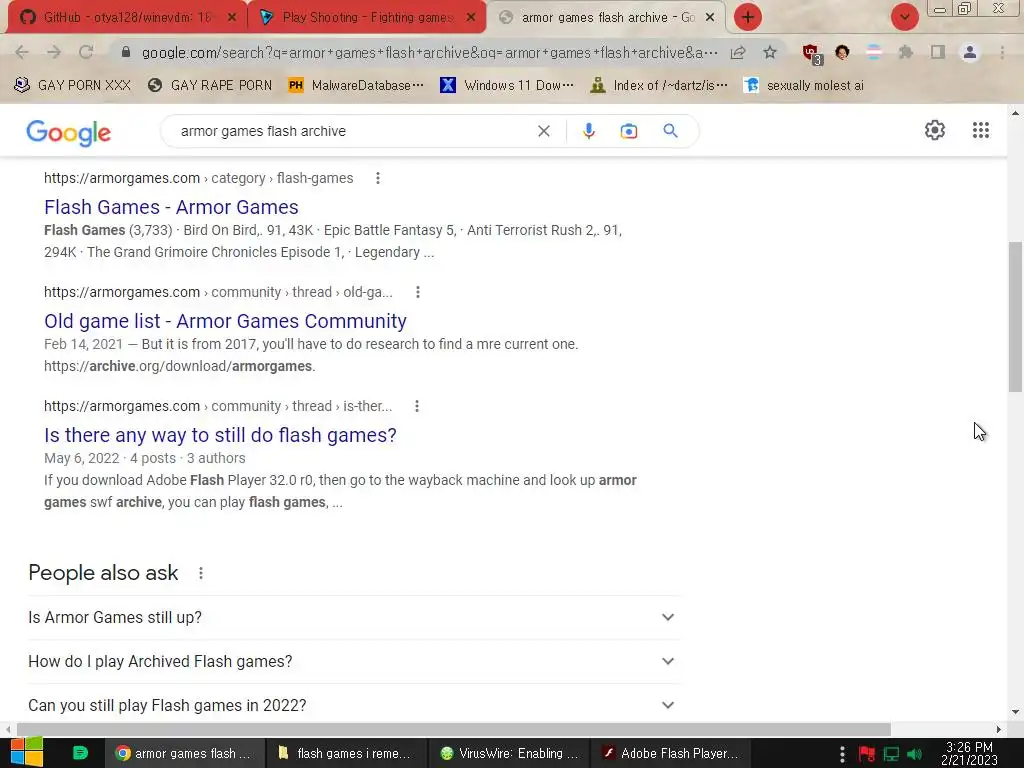Open the uBlock Origin extension popup
This screenshot has height=768, width=1024.
tap(811, 54)
